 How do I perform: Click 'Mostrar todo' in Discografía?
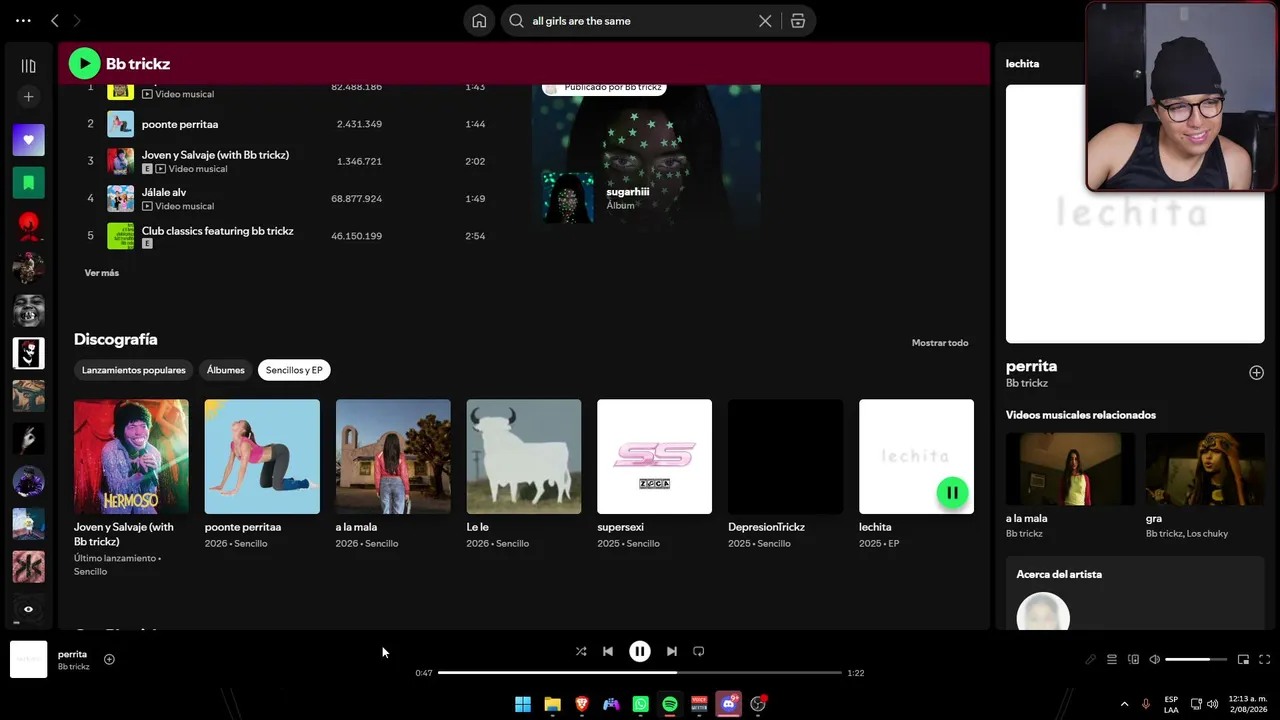940,343
